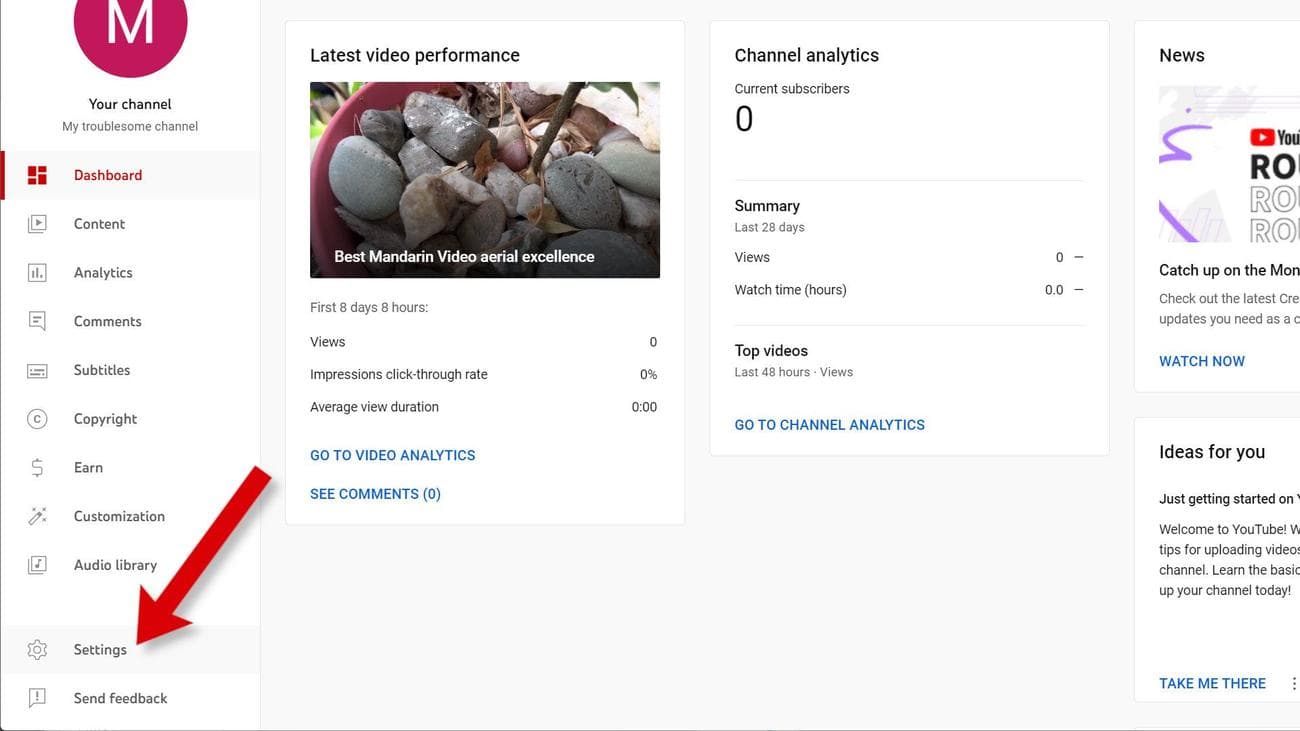Click SEE COMMENTS (0) link
The image size is (1300, 731).
tap(375, 493)
